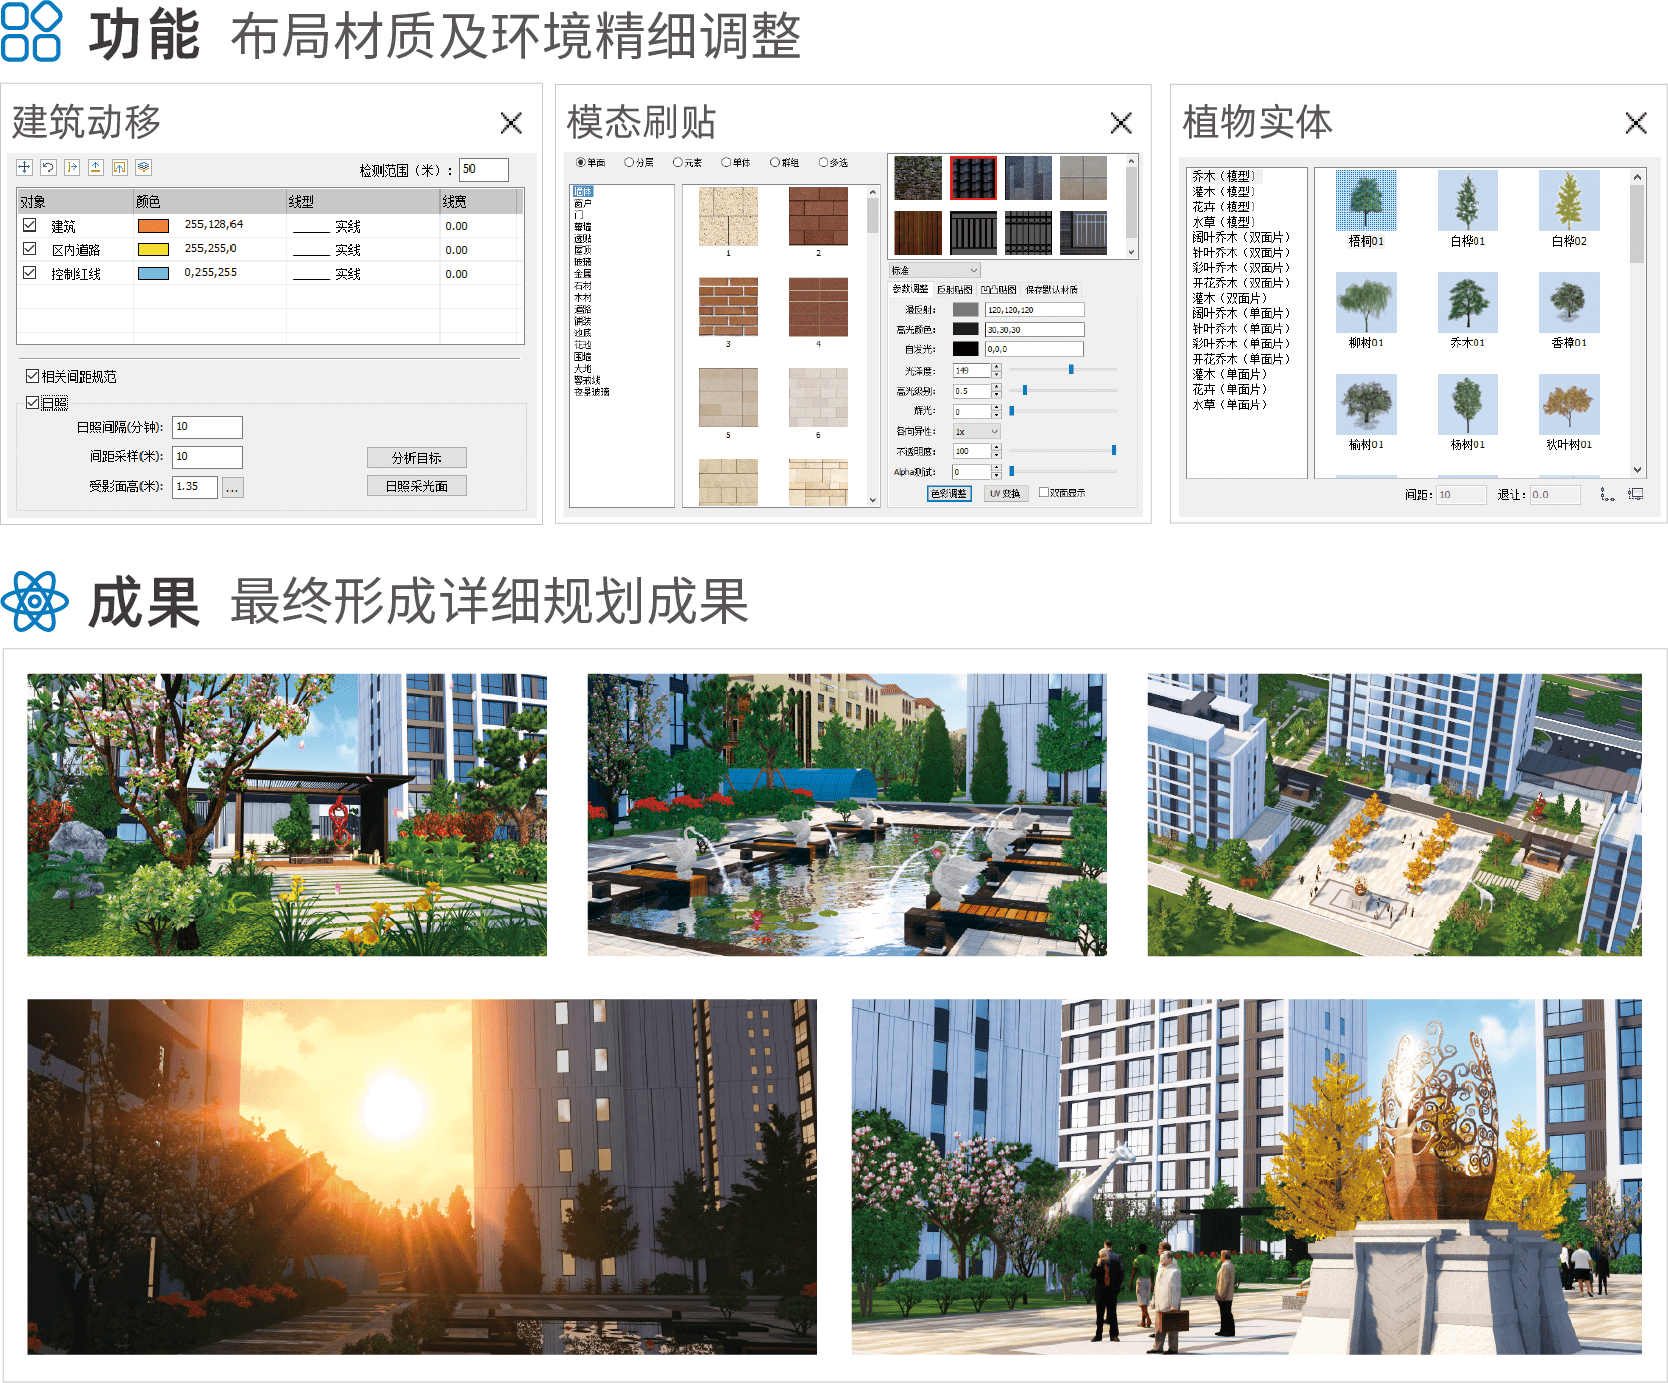Click the 不透明度 slider handle
Image resolution: width=1668 pixels, height=1383 pixels.
click(1114, 450)
